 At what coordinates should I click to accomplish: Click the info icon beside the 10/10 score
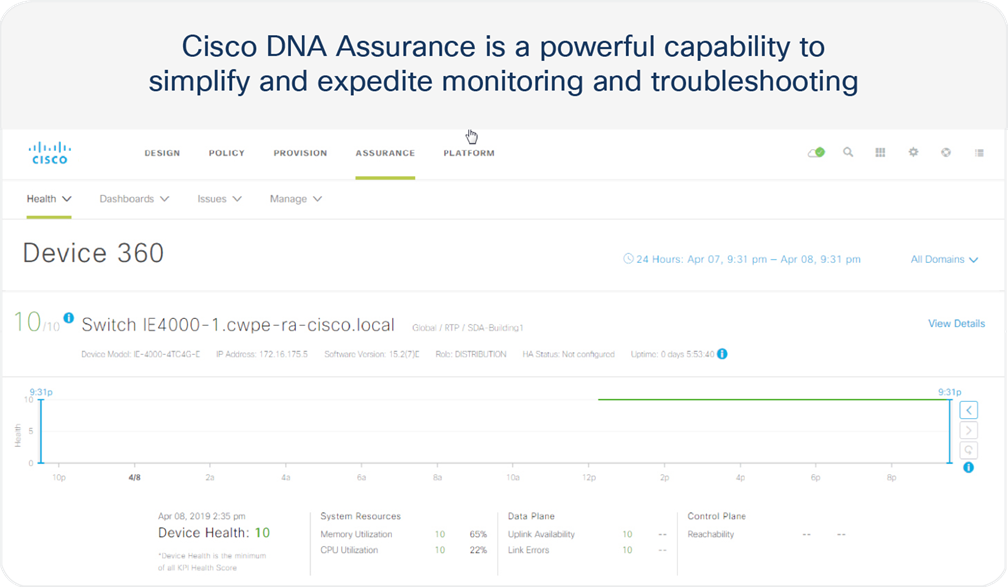click(x=69, y=317)
